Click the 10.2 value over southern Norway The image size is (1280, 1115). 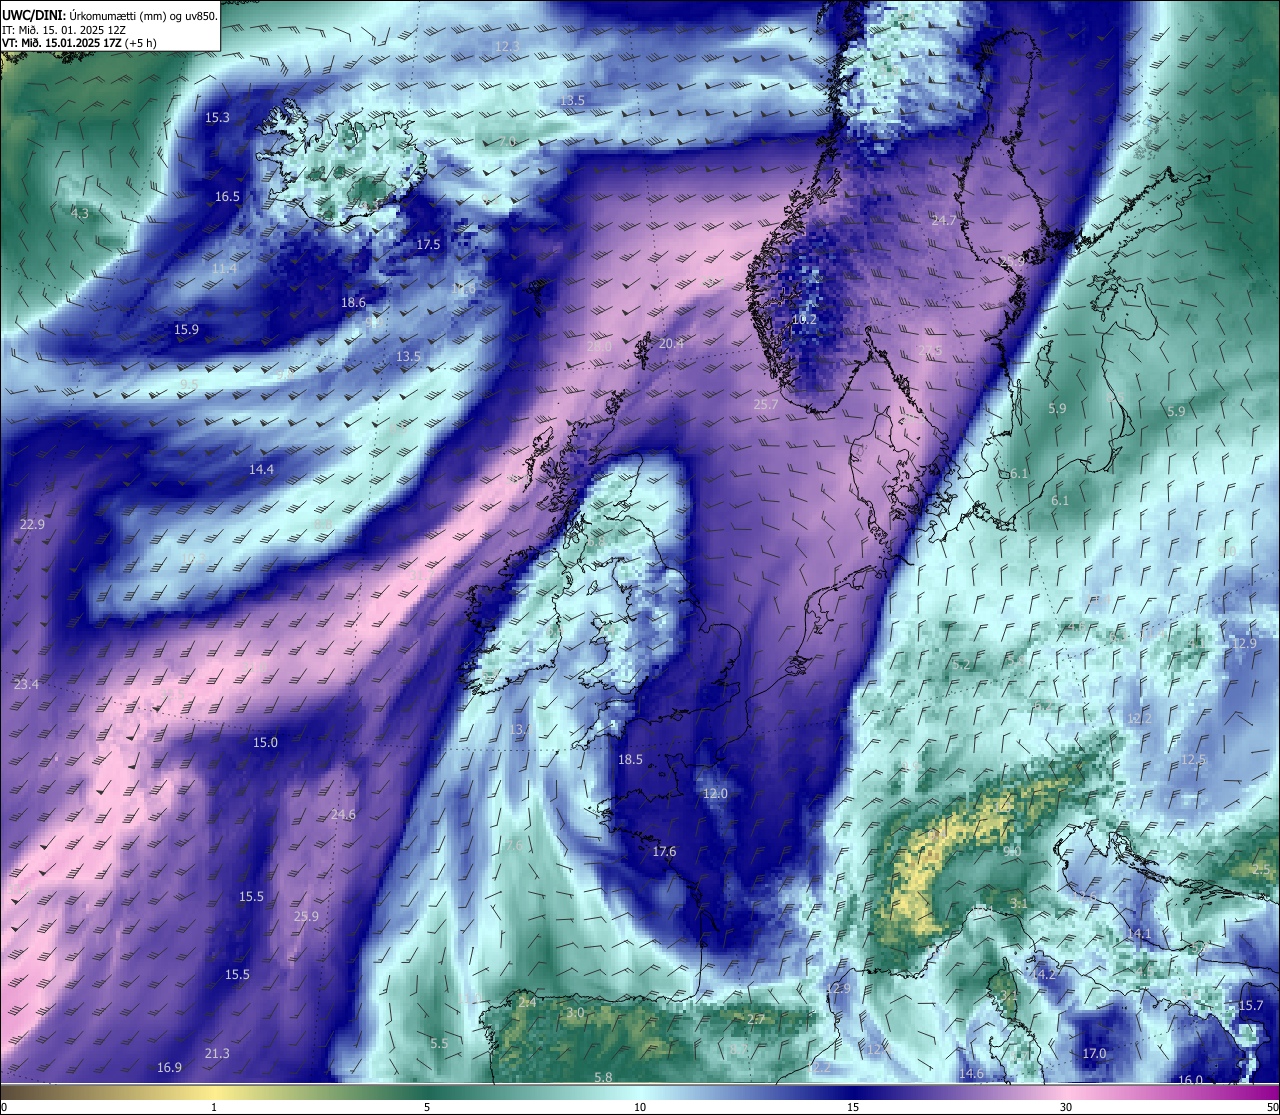[x=804, y=320]
